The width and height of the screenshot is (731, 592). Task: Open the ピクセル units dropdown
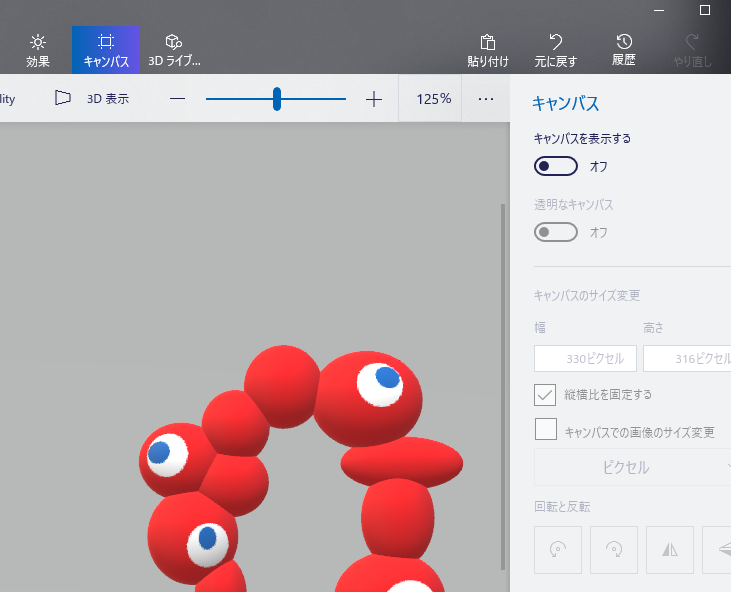pyautogui.click(x=633, y=467)
